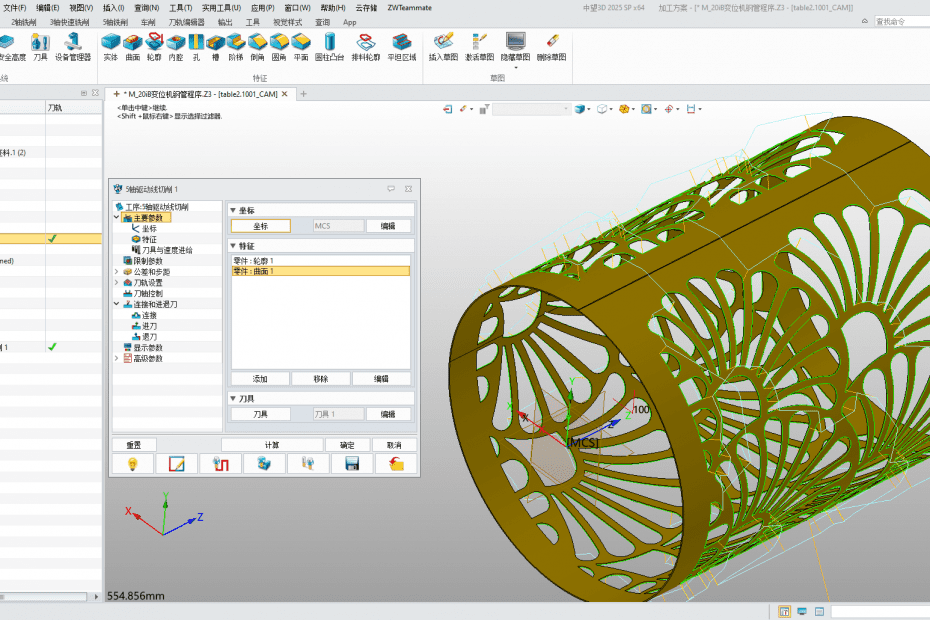Click the light bulb icon in dialog
Viewport: 930px width, 620px height.
(x=132, y=464)
